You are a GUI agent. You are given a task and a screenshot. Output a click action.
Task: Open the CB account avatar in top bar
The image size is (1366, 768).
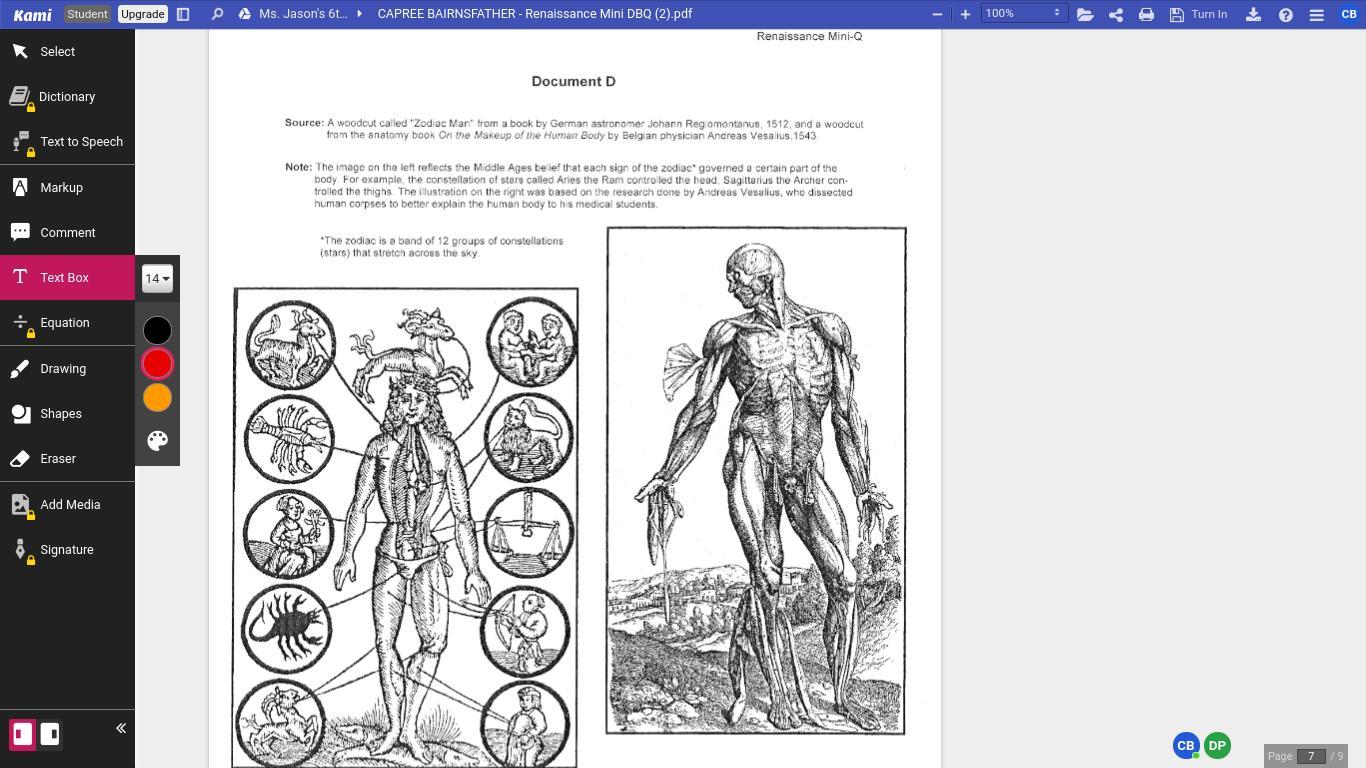pyautogui.click(x=1349, y=14)
